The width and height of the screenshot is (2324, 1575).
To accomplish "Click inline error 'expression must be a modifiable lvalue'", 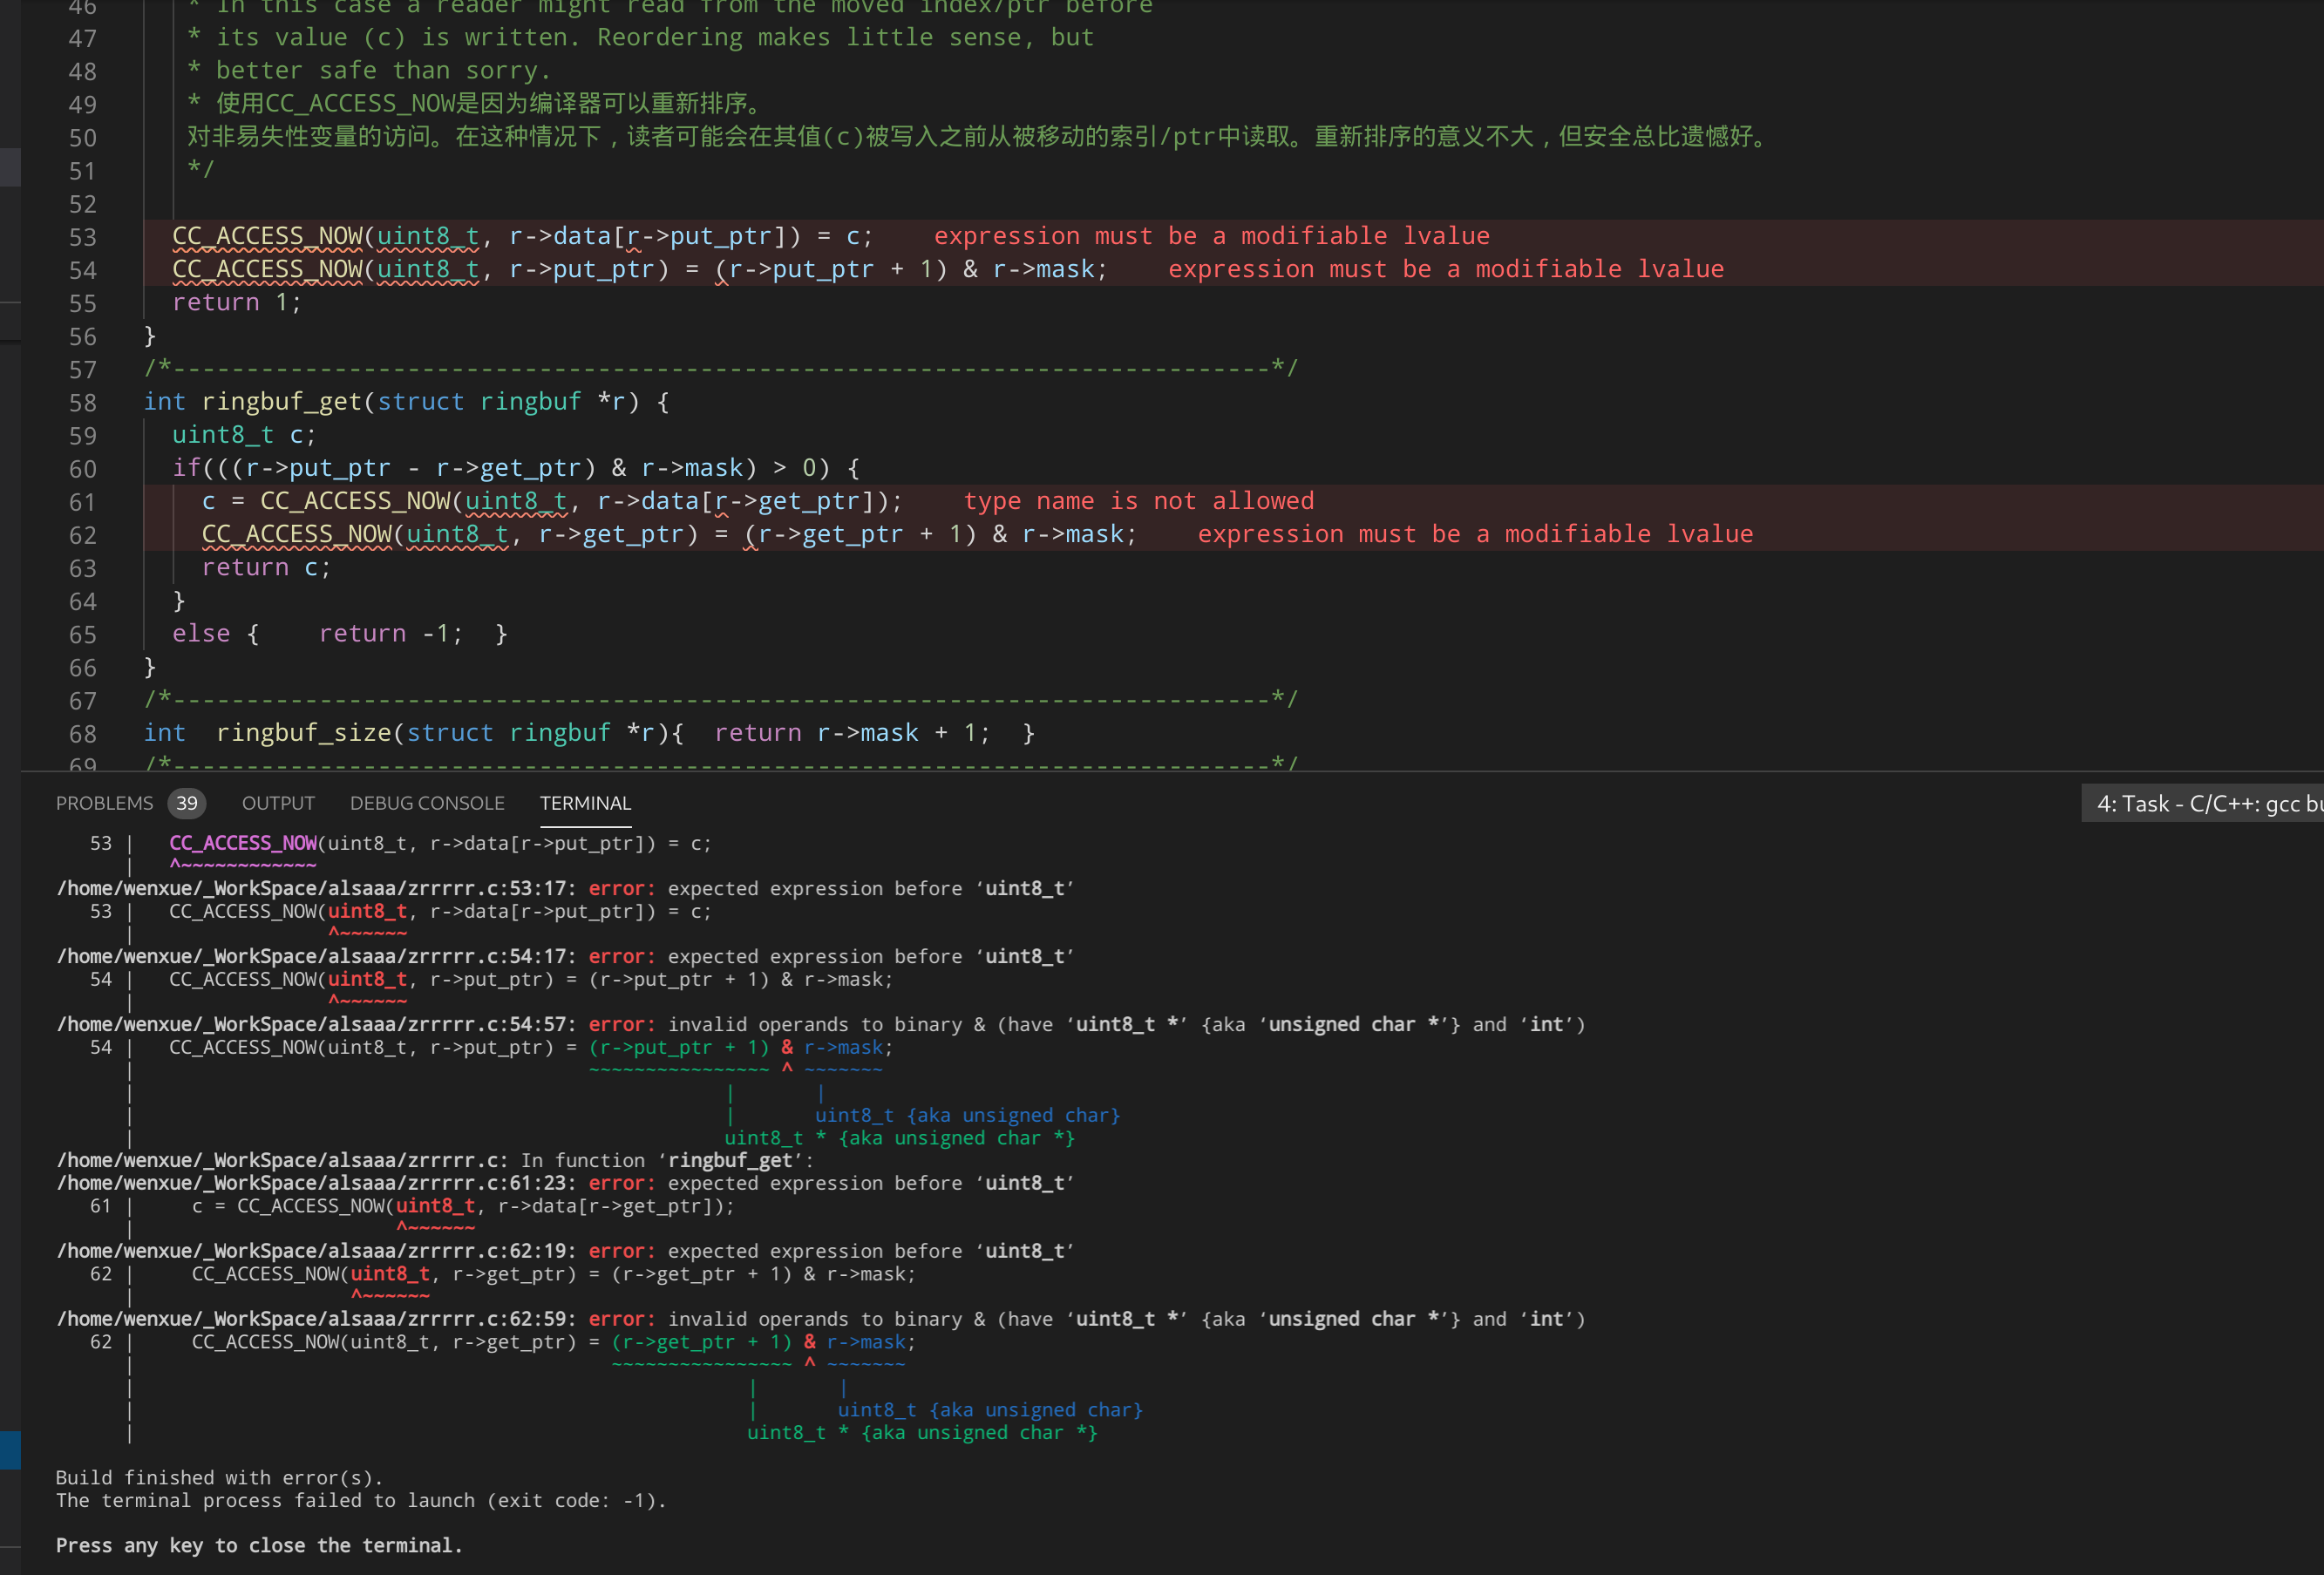I will coord(1212,236).
